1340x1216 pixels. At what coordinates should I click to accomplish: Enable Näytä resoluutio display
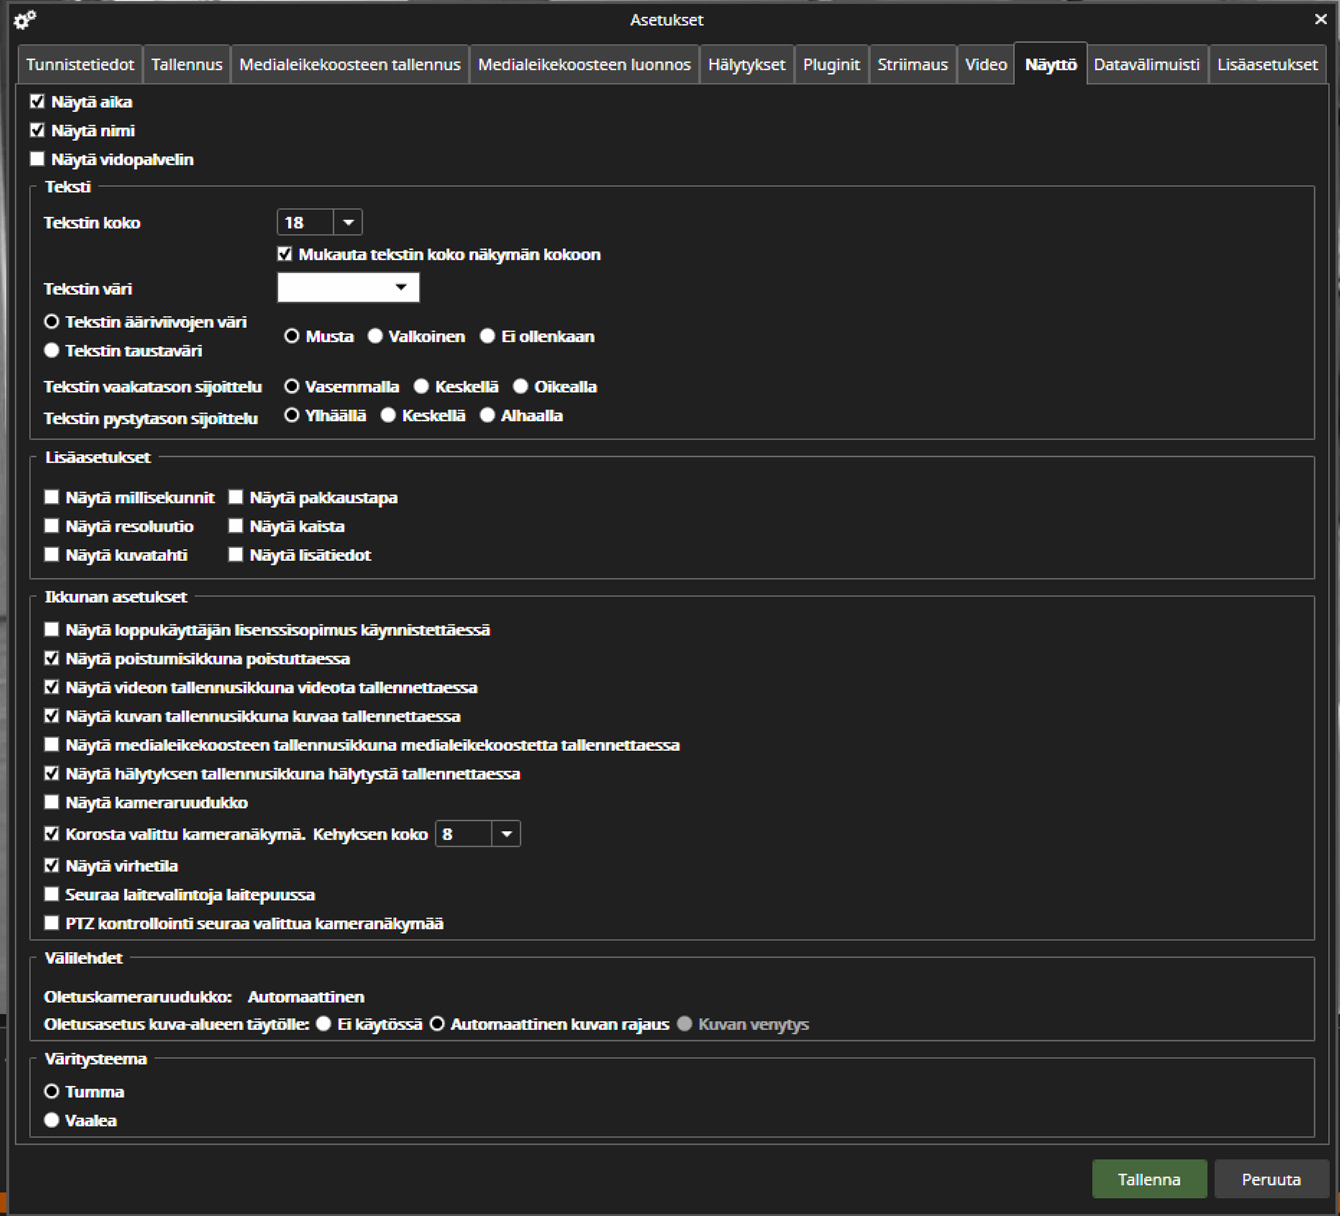tap(51, 525)
